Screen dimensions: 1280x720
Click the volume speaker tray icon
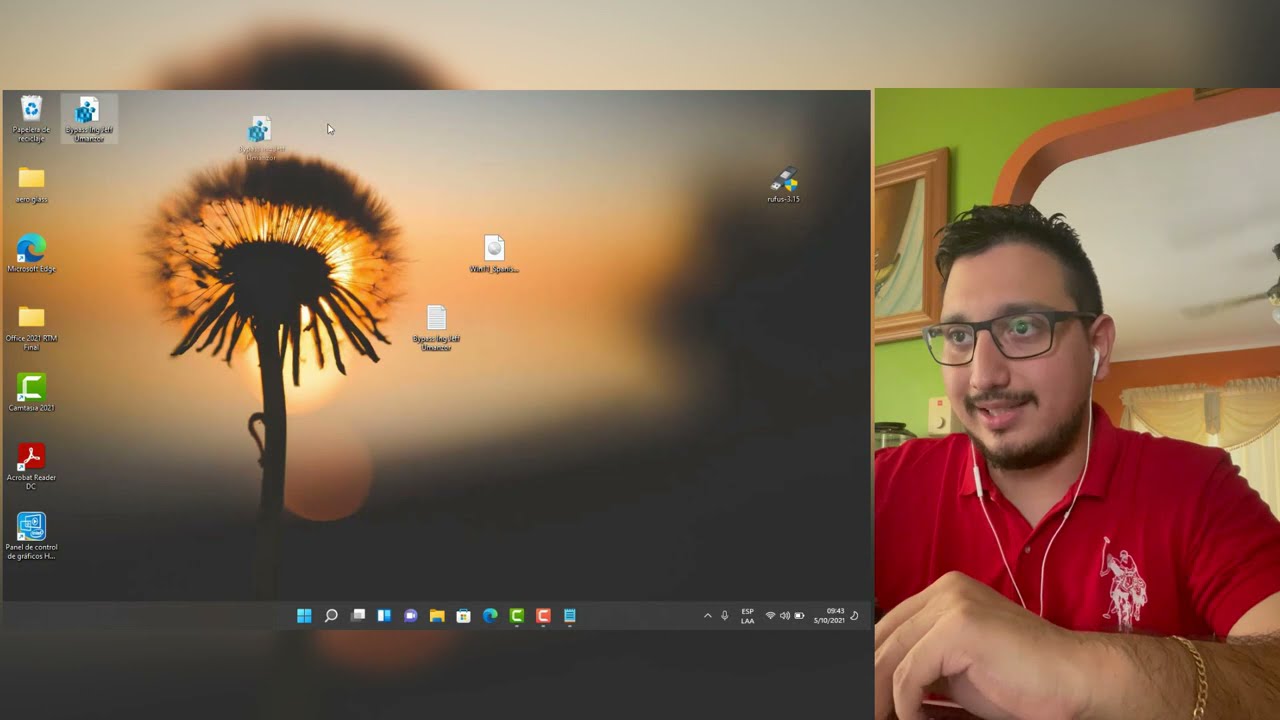click(785, 616)
